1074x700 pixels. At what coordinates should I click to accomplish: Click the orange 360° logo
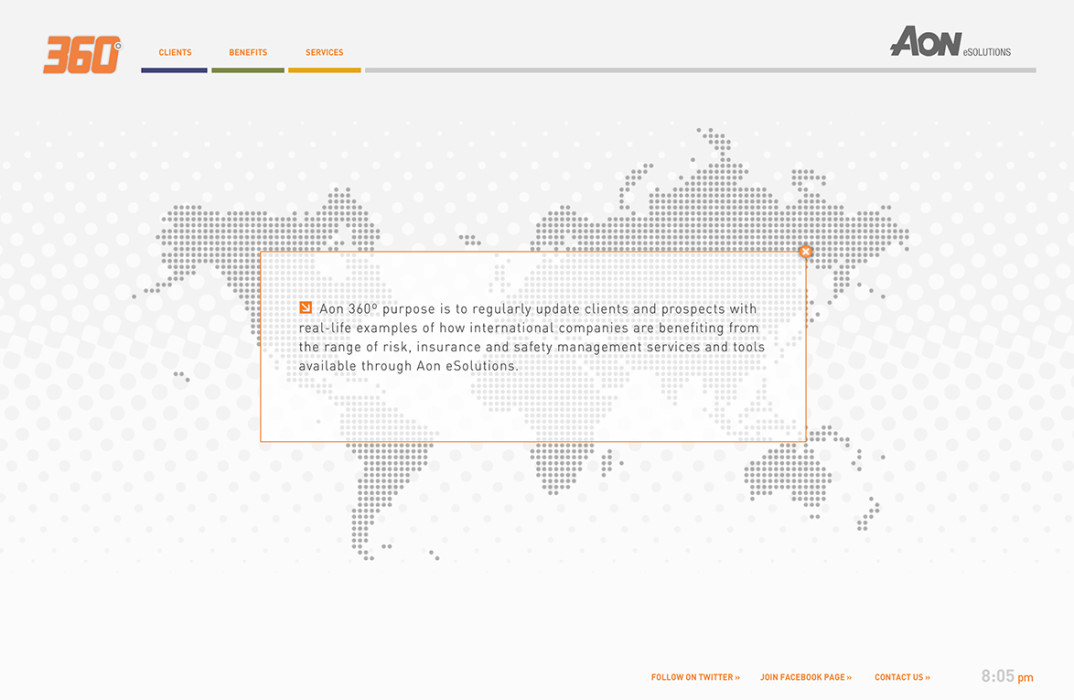pyautogui.click(x=82, y=55)
